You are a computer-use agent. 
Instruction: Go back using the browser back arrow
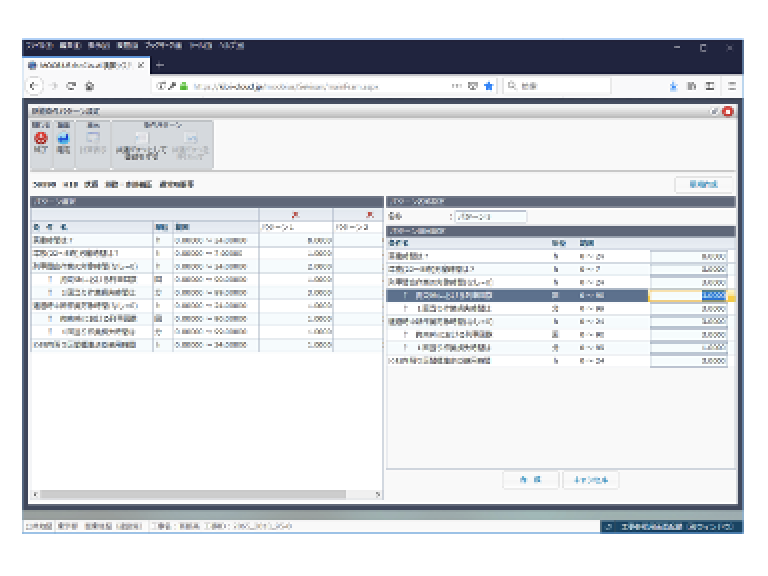tap(34, 86)
